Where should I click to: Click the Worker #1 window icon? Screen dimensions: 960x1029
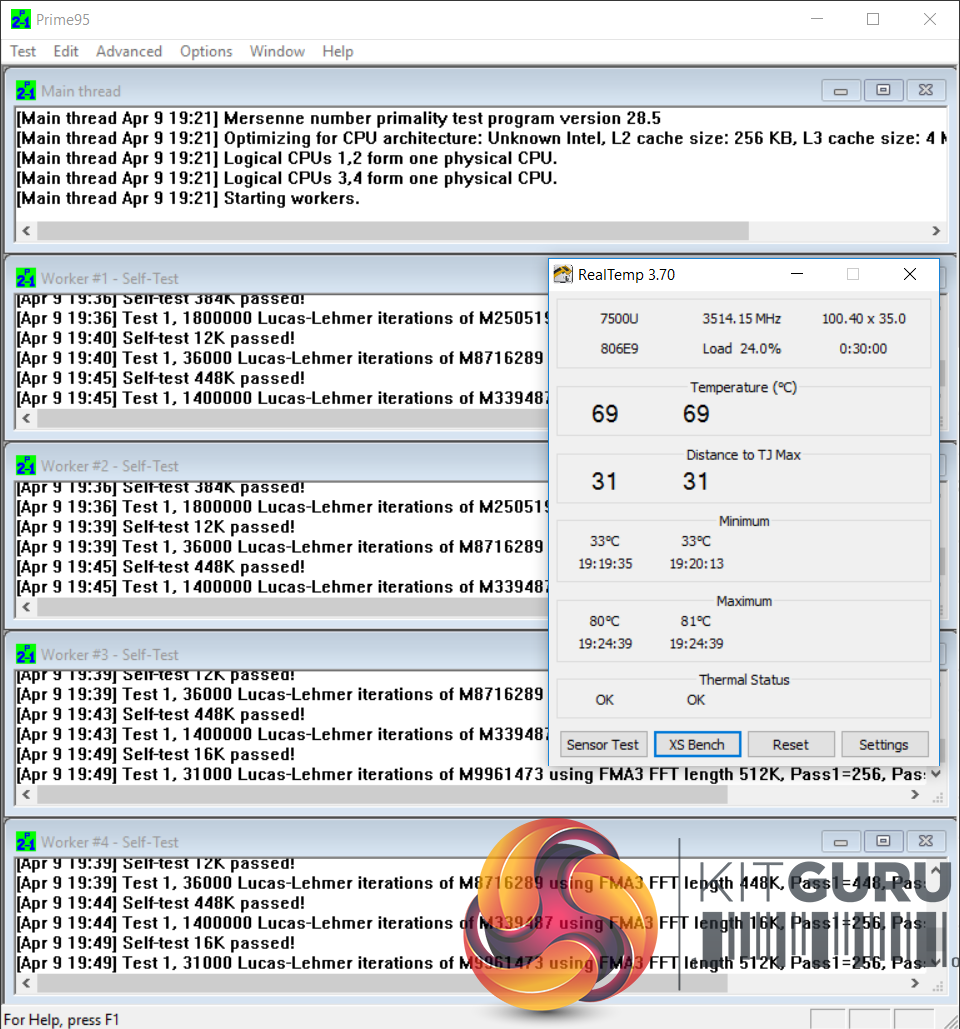(x=26, y=278)
